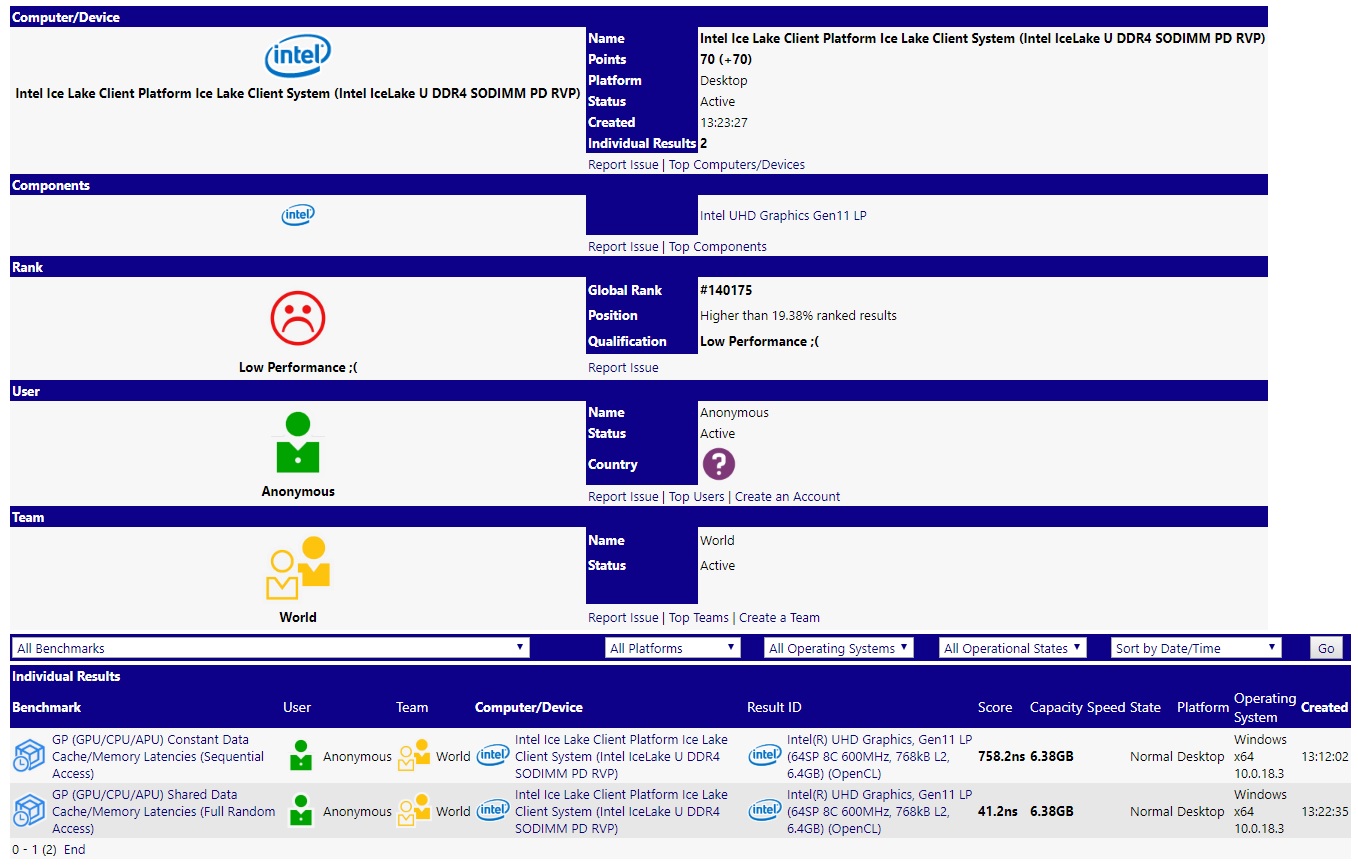Click the Benchmark column header

[47, 708]
